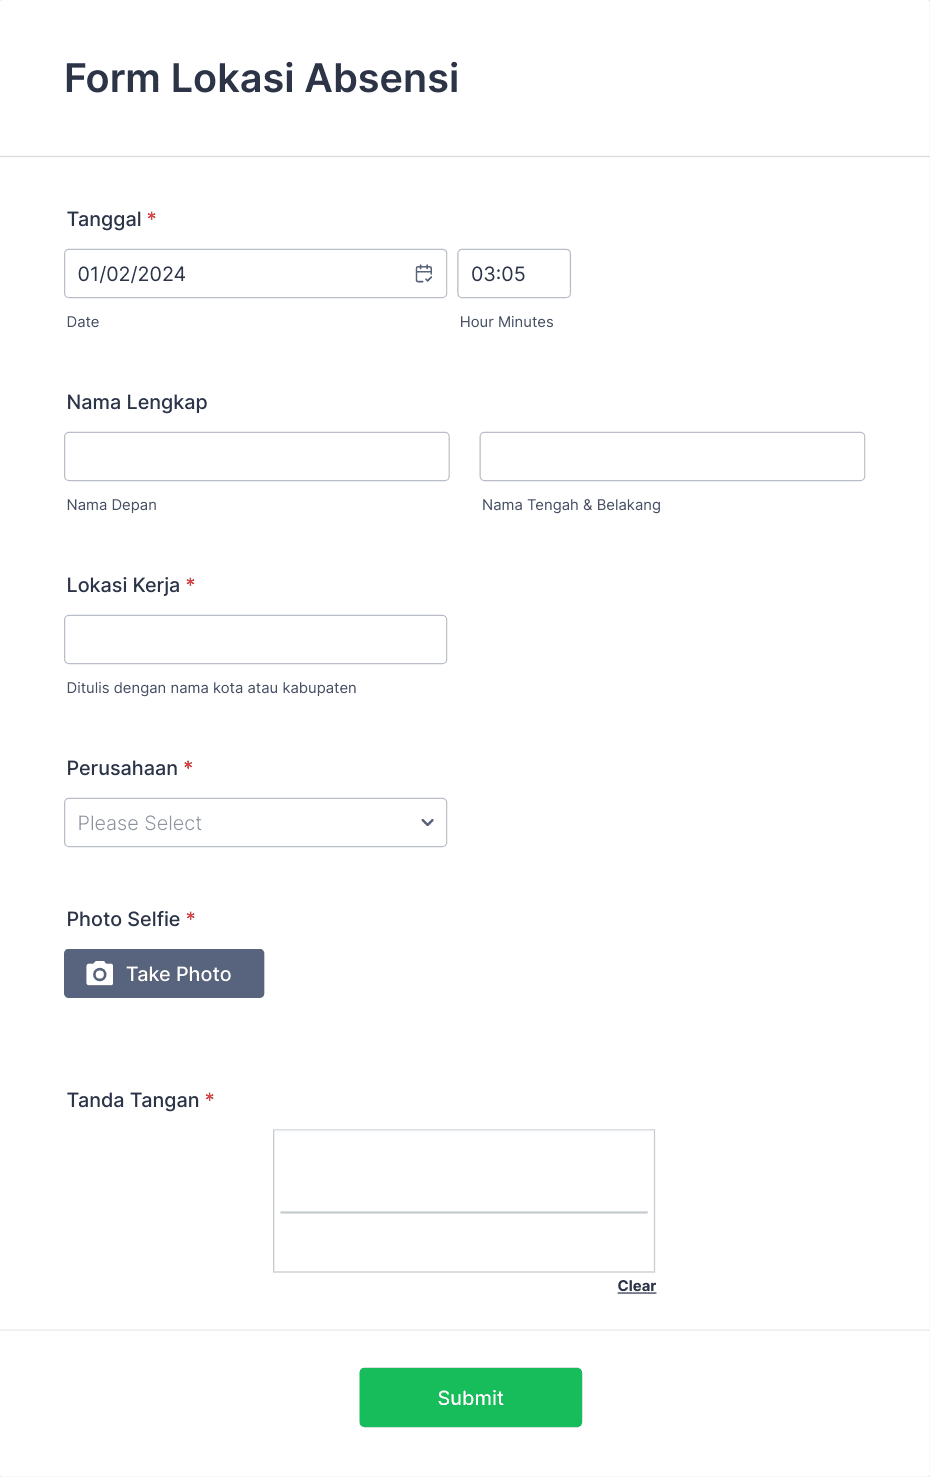
Task: Click the Form Lokasi Absensi title
Action: click(x=261, y=78)
